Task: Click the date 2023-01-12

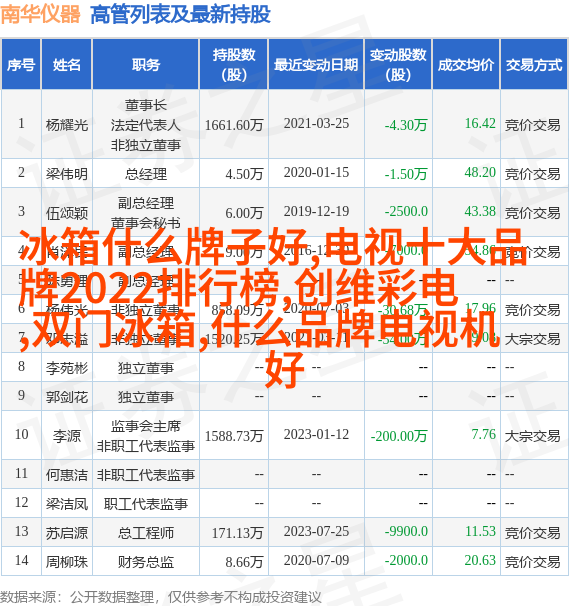Action: coord(316,434)
